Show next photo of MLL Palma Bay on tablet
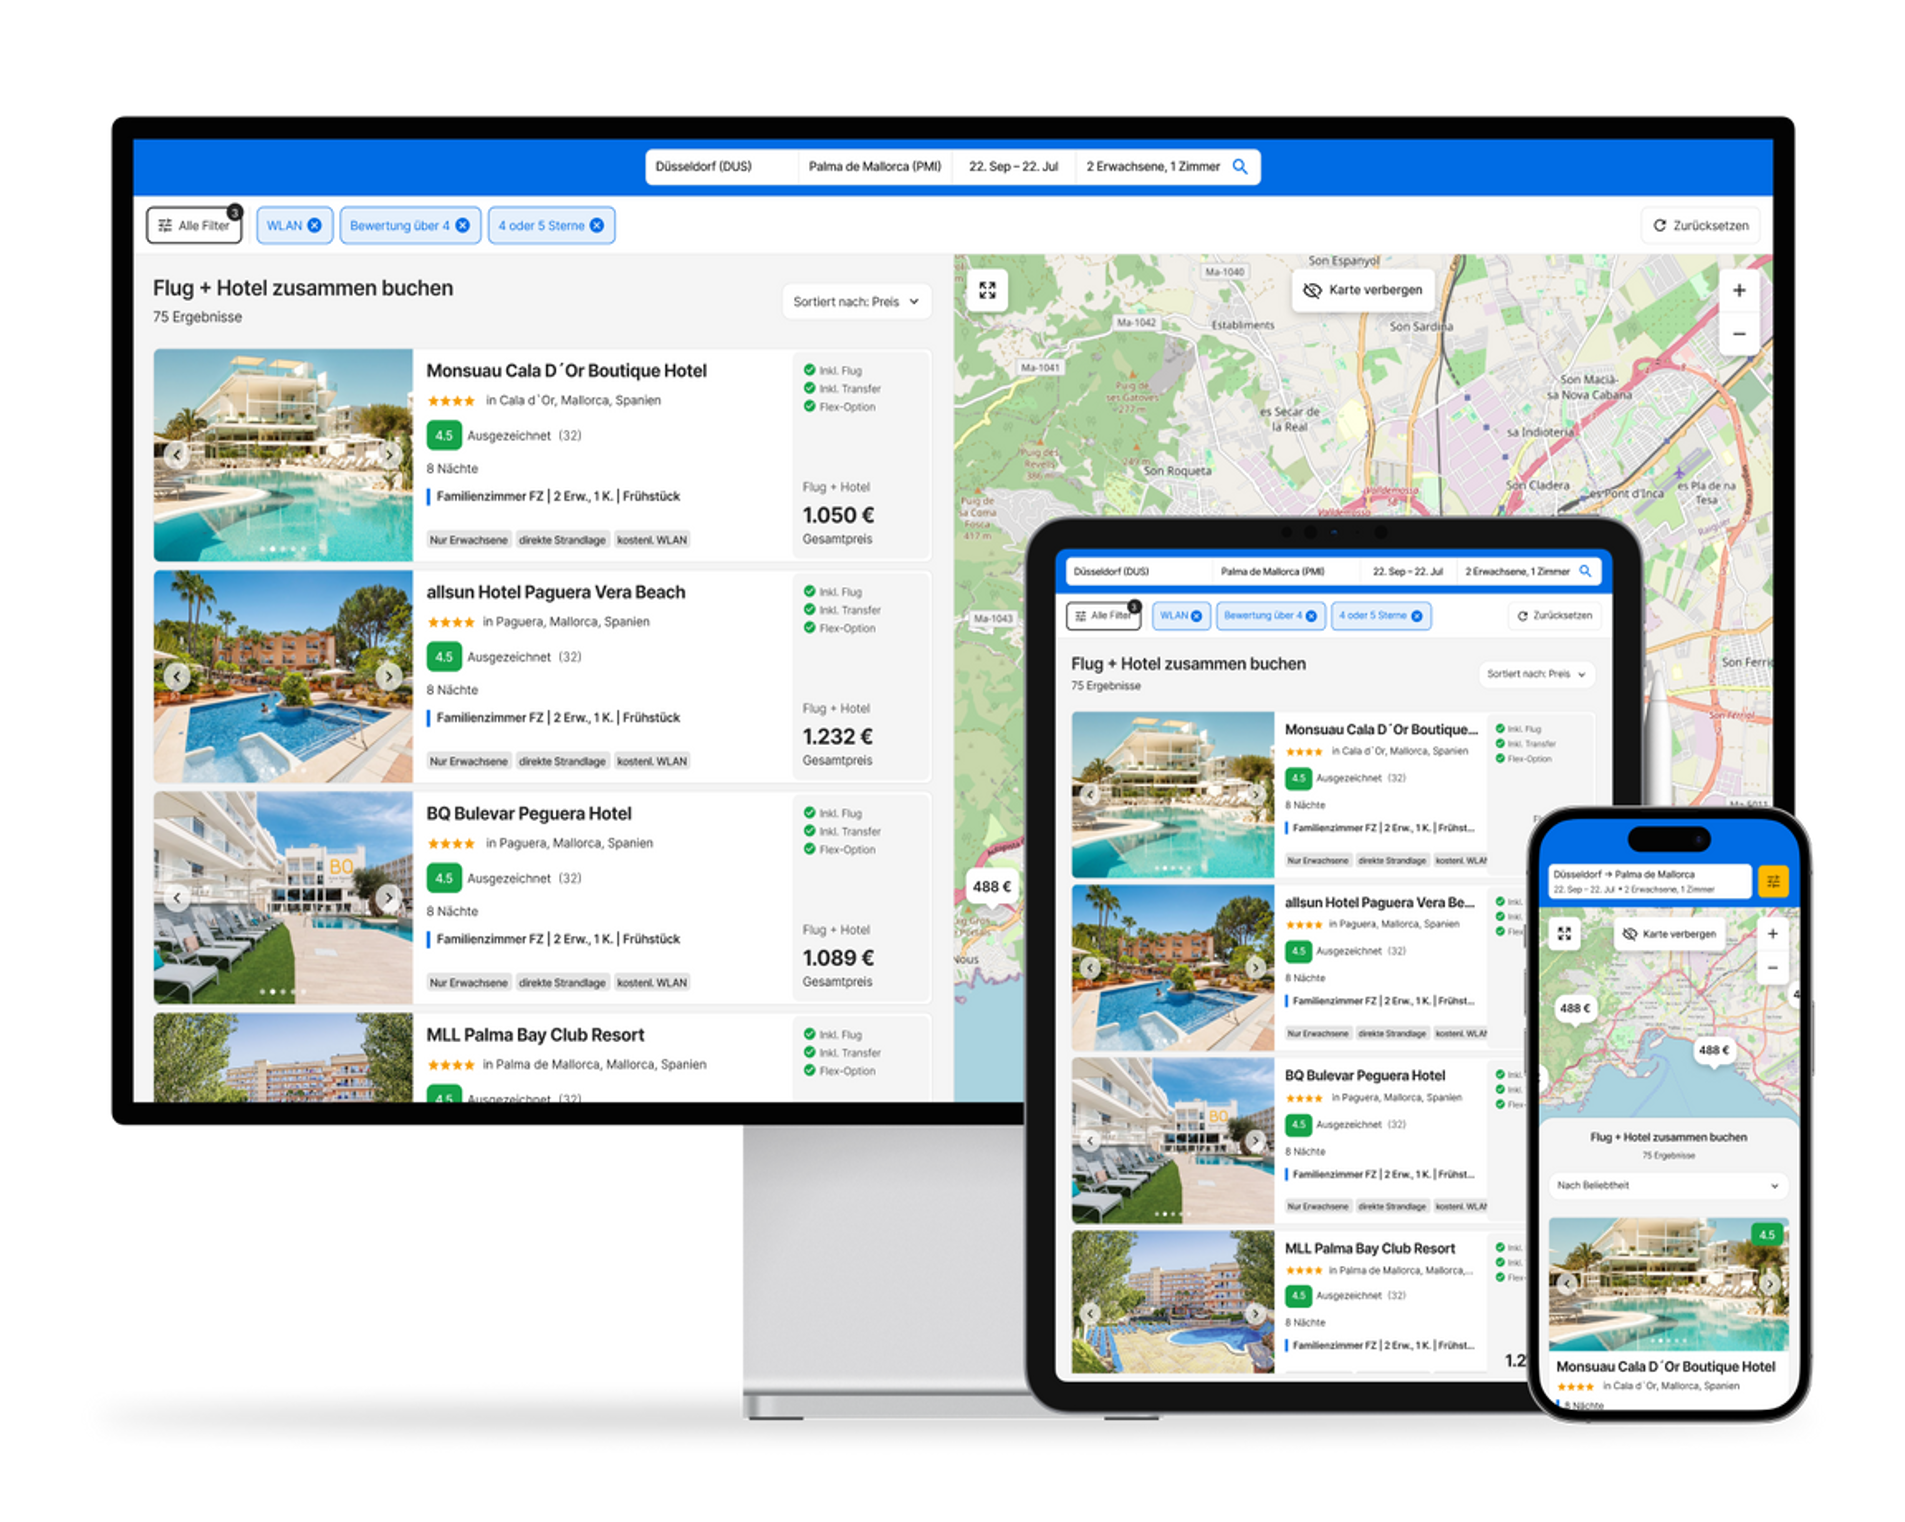This screenshot has height=1522, width=1905. [1255, 1313]
